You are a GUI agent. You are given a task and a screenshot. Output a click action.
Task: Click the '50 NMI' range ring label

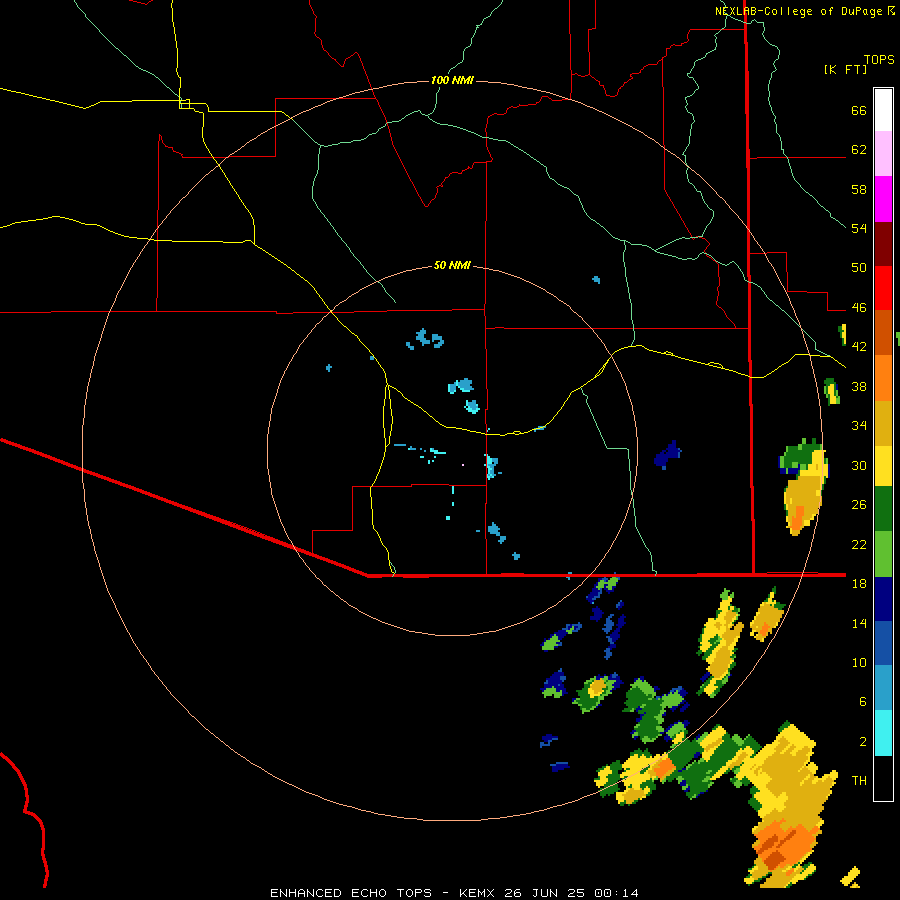[x=452, y=265]
